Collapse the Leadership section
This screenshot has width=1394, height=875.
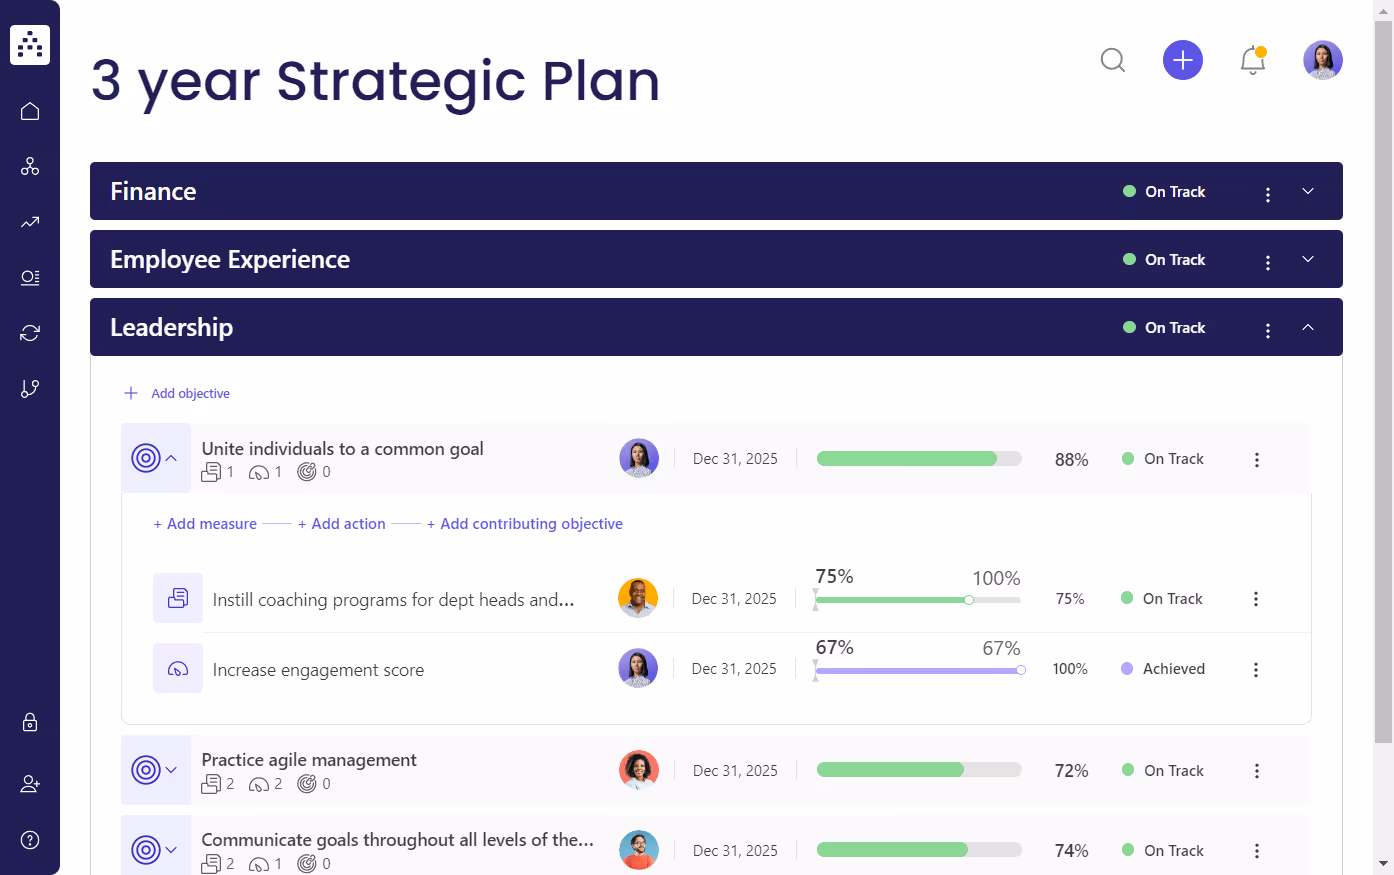(1308, 327)
